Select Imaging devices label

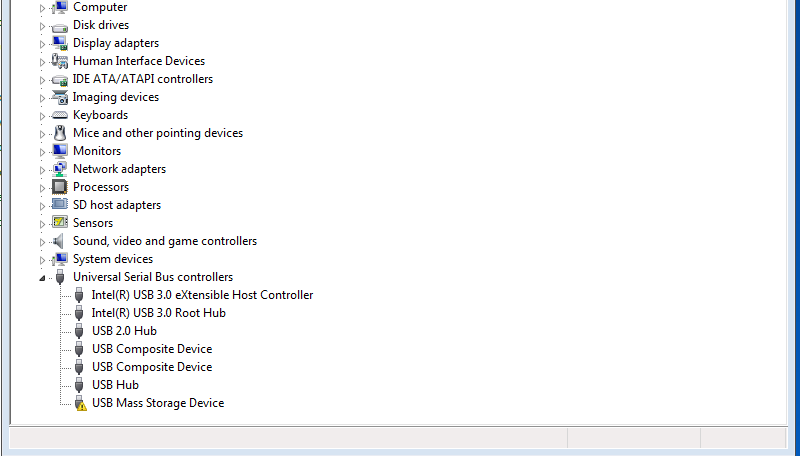(116, 97)
